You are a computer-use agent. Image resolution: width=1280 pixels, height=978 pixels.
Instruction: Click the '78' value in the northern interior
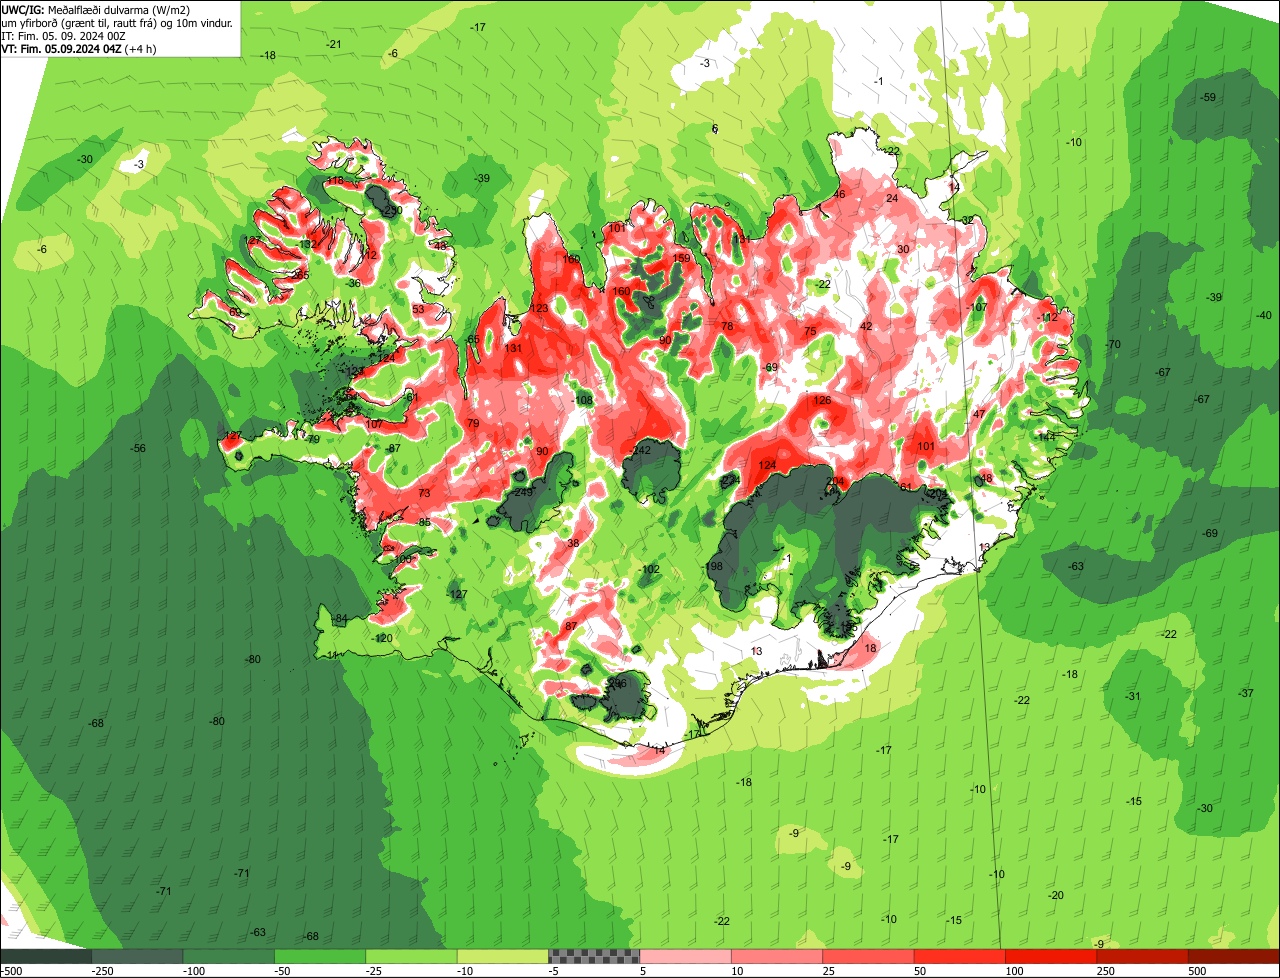pos(727,326)
